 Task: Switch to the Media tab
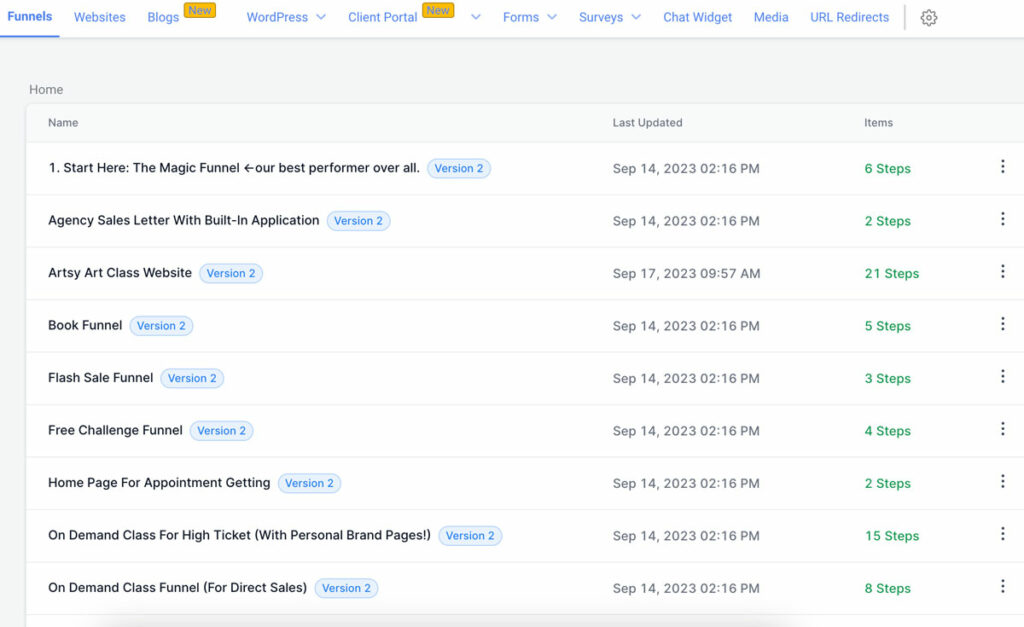pyautogui.click(x=771, y=17)
